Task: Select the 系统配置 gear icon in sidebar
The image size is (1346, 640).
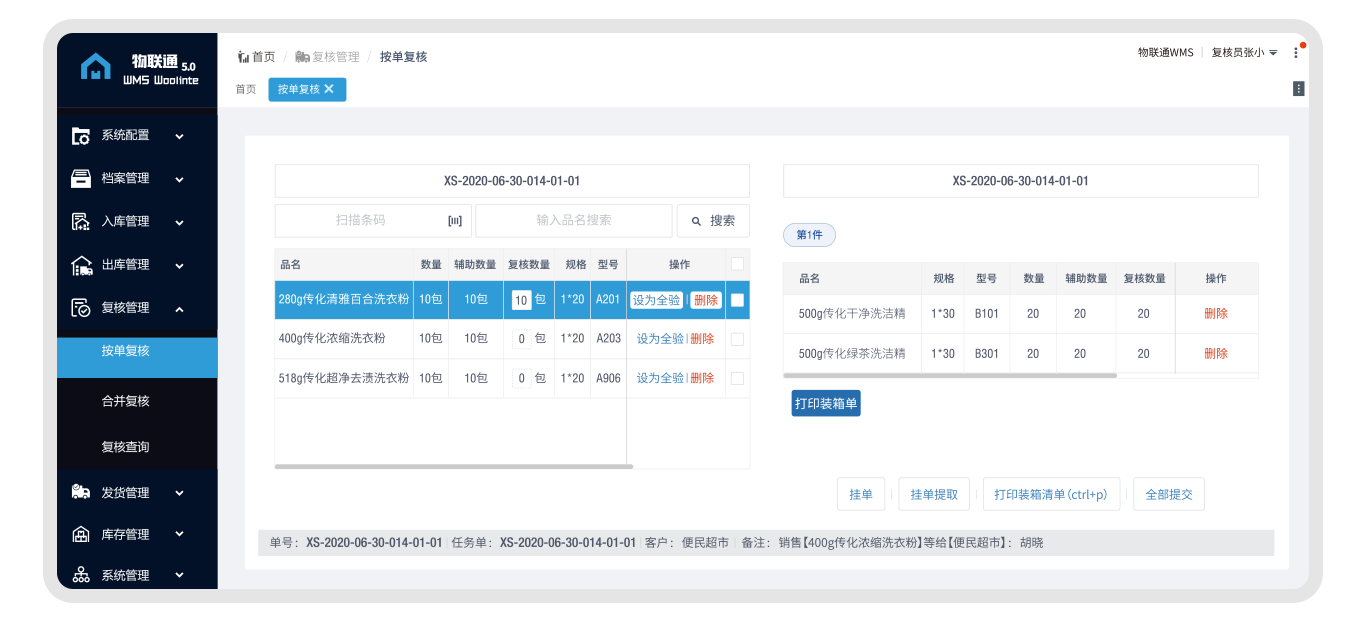Action: (x=81, y=135)
